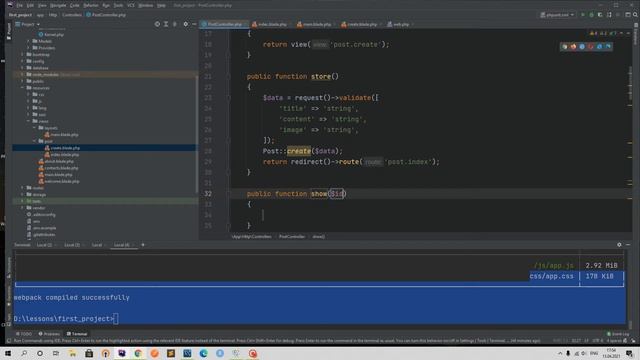Viewport: 640px width, 360px height.
Task: Expand the node_modules folder
Action: point(22,74)
